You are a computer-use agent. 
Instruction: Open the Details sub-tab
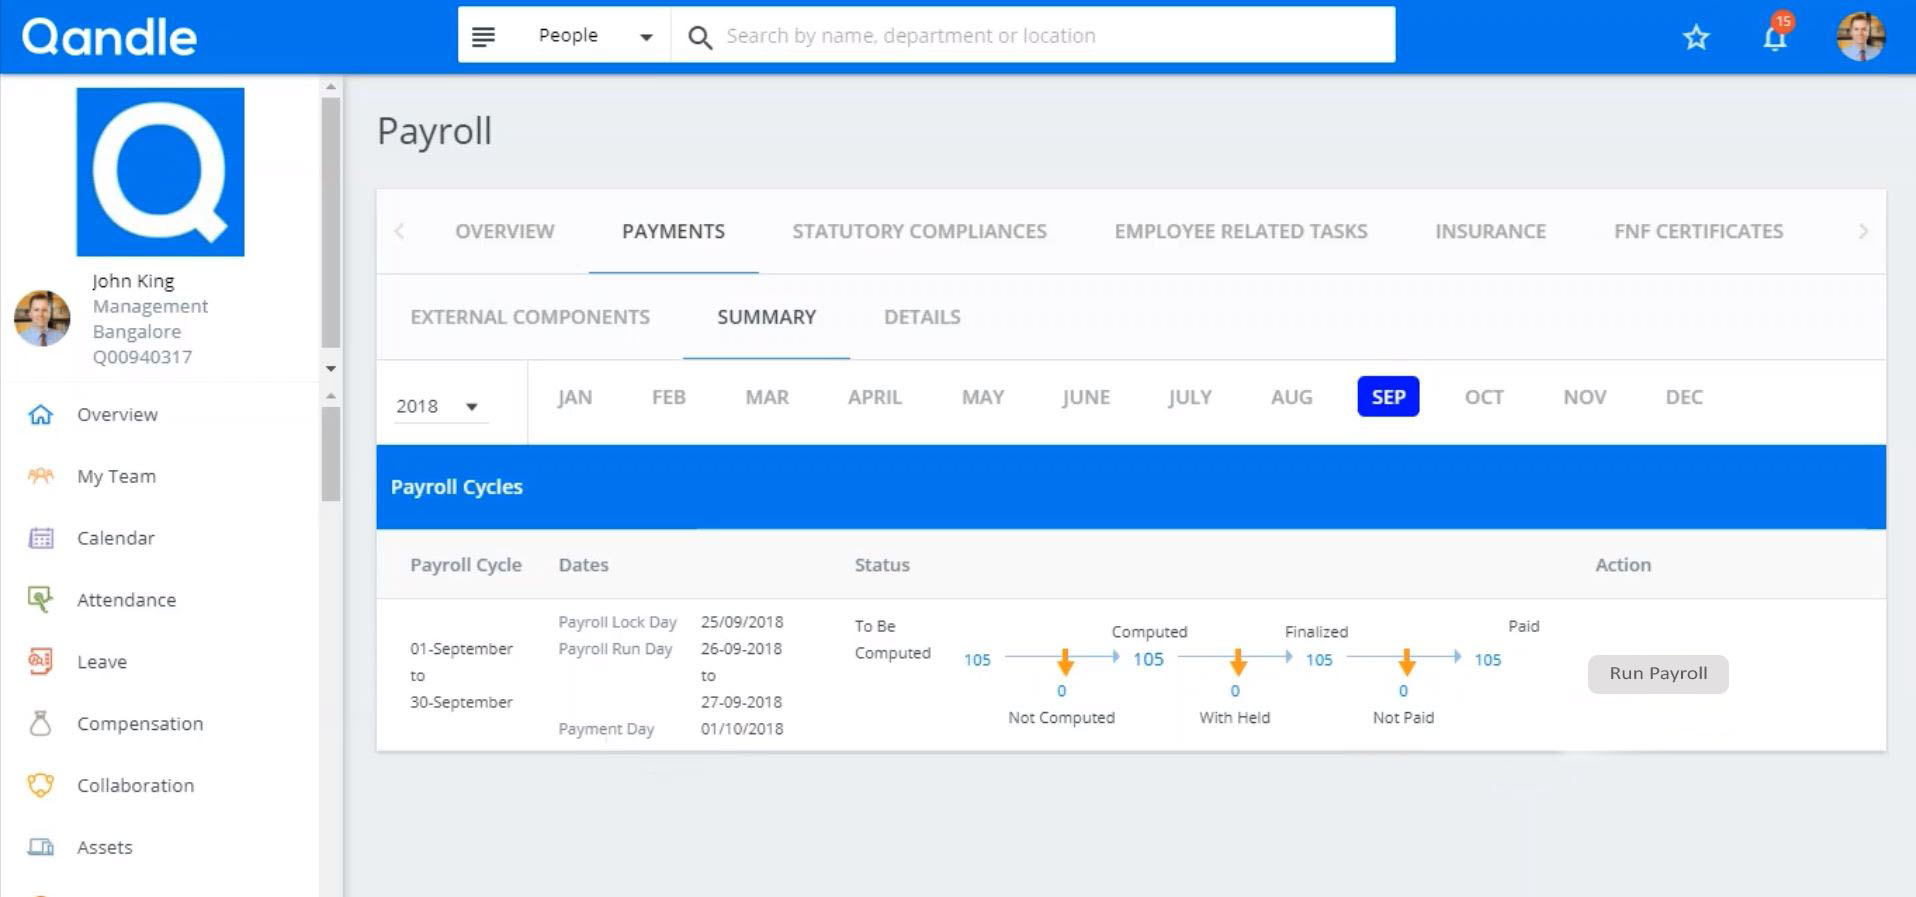click(x=921, y=317)
